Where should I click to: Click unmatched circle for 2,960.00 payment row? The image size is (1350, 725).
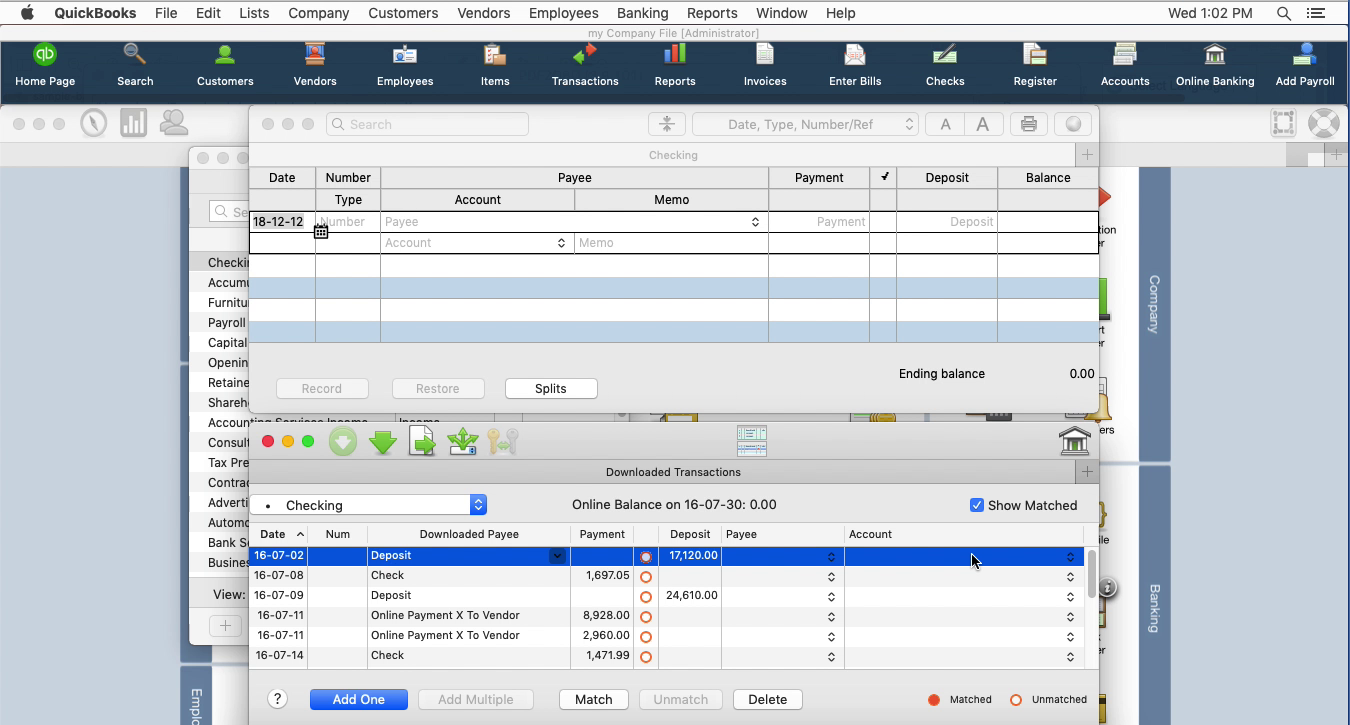646,637
